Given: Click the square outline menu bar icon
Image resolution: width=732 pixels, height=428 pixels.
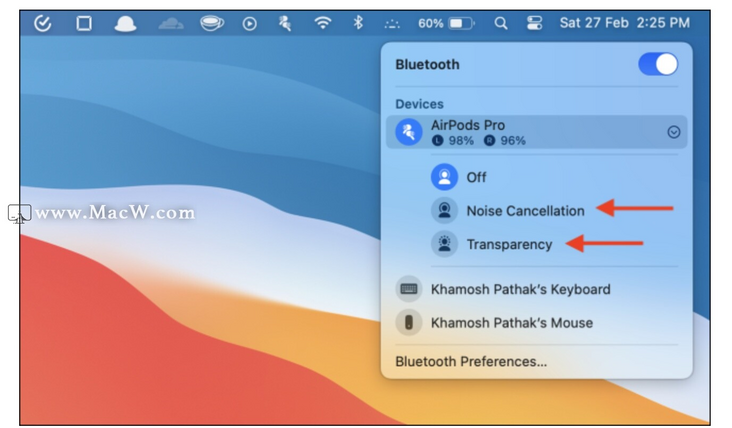Looking at the screenshot, I should (84, 23).
